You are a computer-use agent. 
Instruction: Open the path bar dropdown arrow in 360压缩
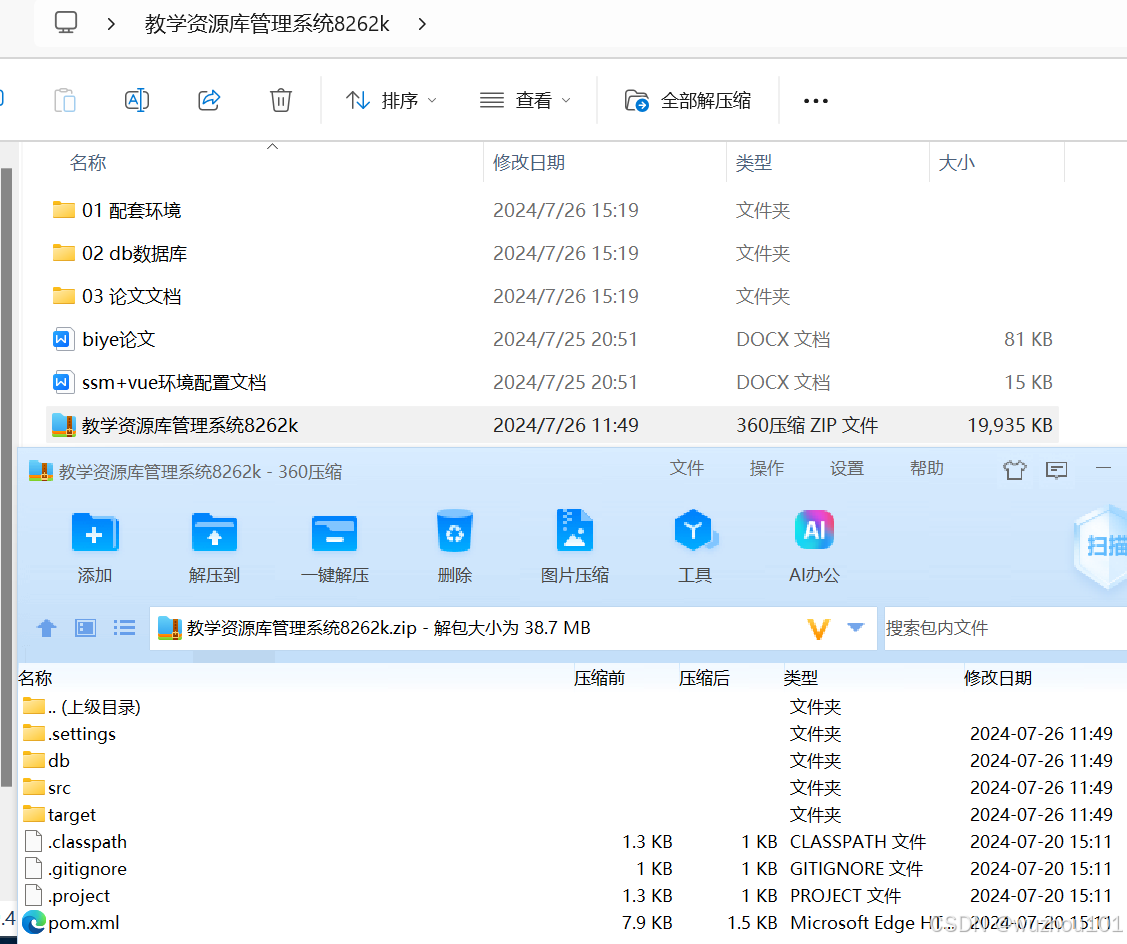coord(855,628)
